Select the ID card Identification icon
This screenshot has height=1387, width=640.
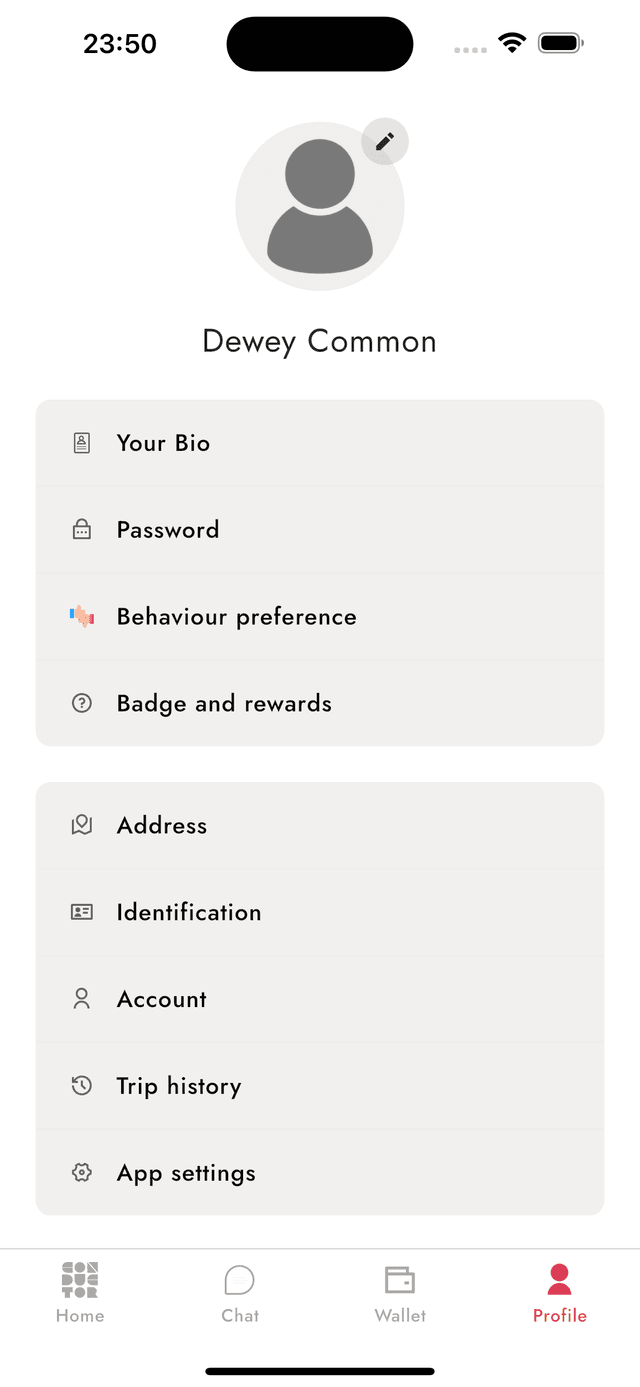[81, 911]
